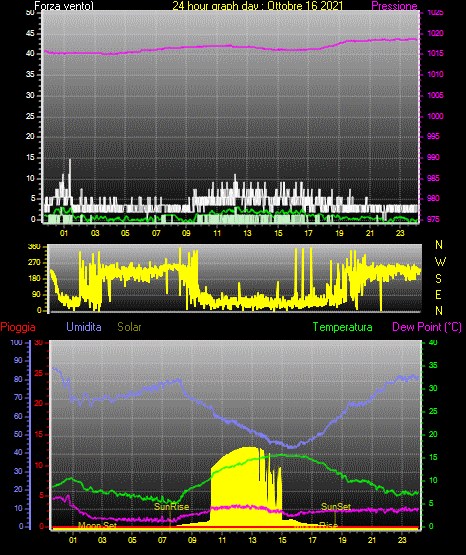
Task: Select the Pioggia legend label
Action: point(18,327)
